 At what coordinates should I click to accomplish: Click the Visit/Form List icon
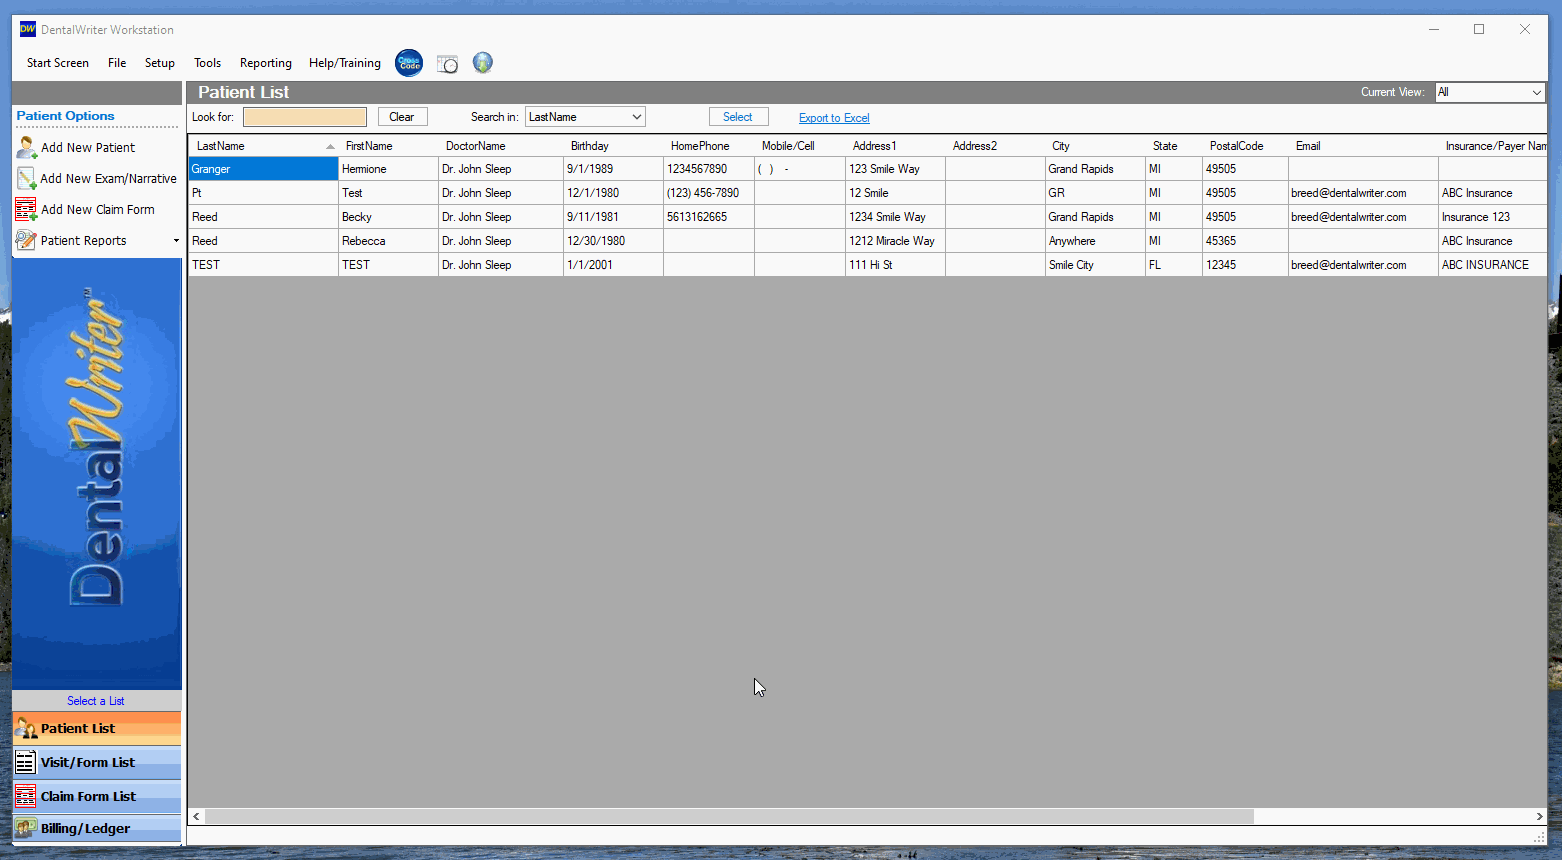(x=26, y=762)
